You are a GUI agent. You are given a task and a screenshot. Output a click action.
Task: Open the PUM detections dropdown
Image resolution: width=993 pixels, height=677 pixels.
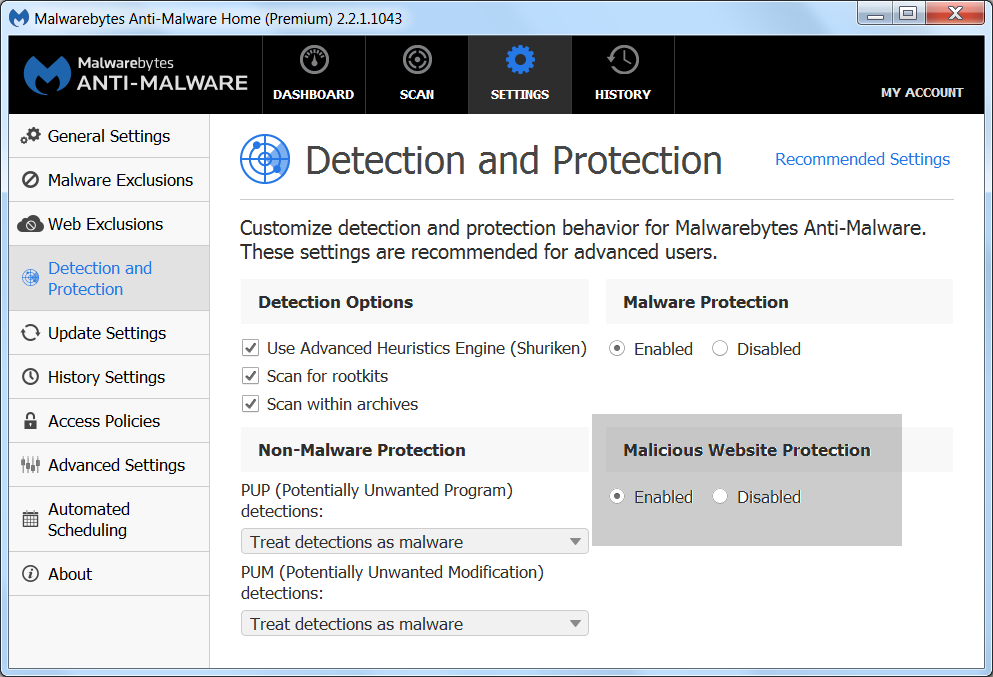click(x=415, y=623)
